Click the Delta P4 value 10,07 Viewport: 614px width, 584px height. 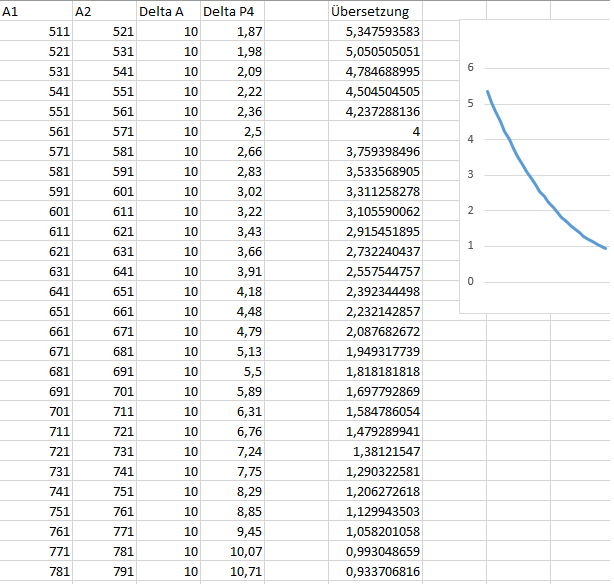coord(233,551)
